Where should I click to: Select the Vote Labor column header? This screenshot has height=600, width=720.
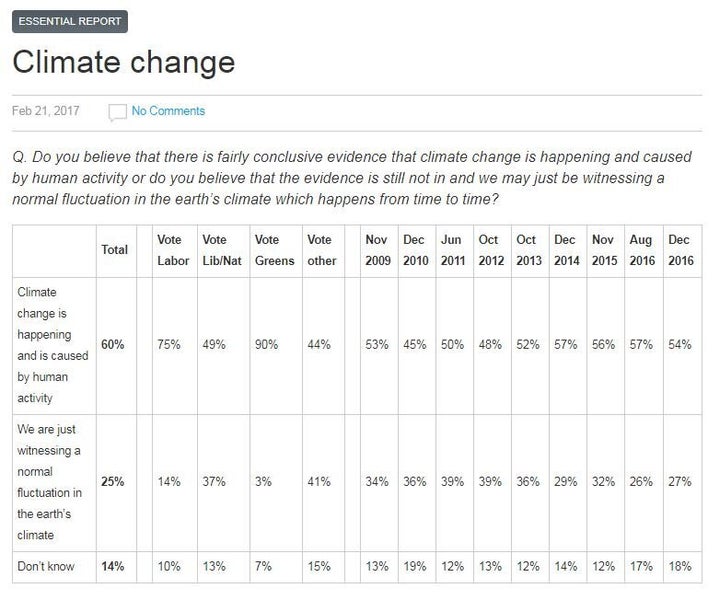[173, 250]
